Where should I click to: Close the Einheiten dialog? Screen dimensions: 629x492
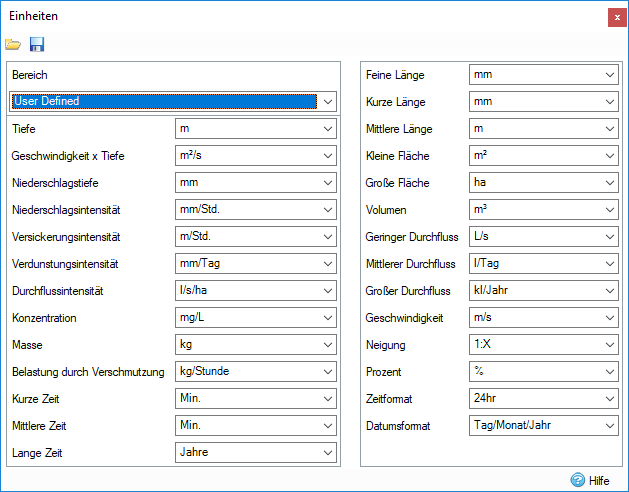616,17
